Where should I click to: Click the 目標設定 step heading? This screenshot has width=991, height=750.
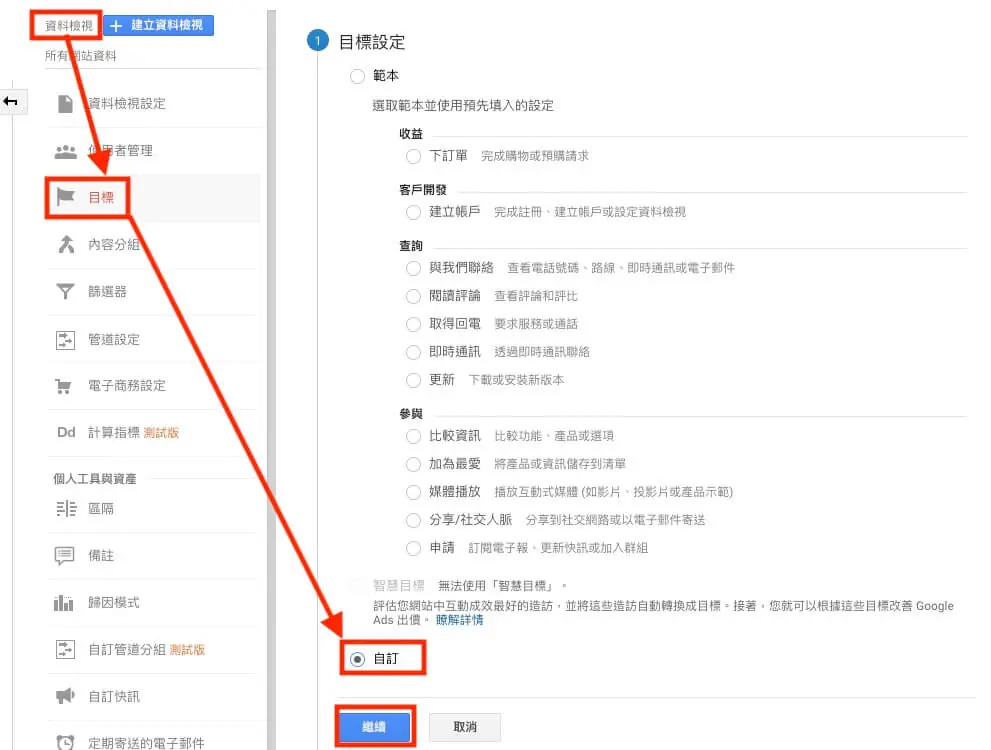point(372,42)
